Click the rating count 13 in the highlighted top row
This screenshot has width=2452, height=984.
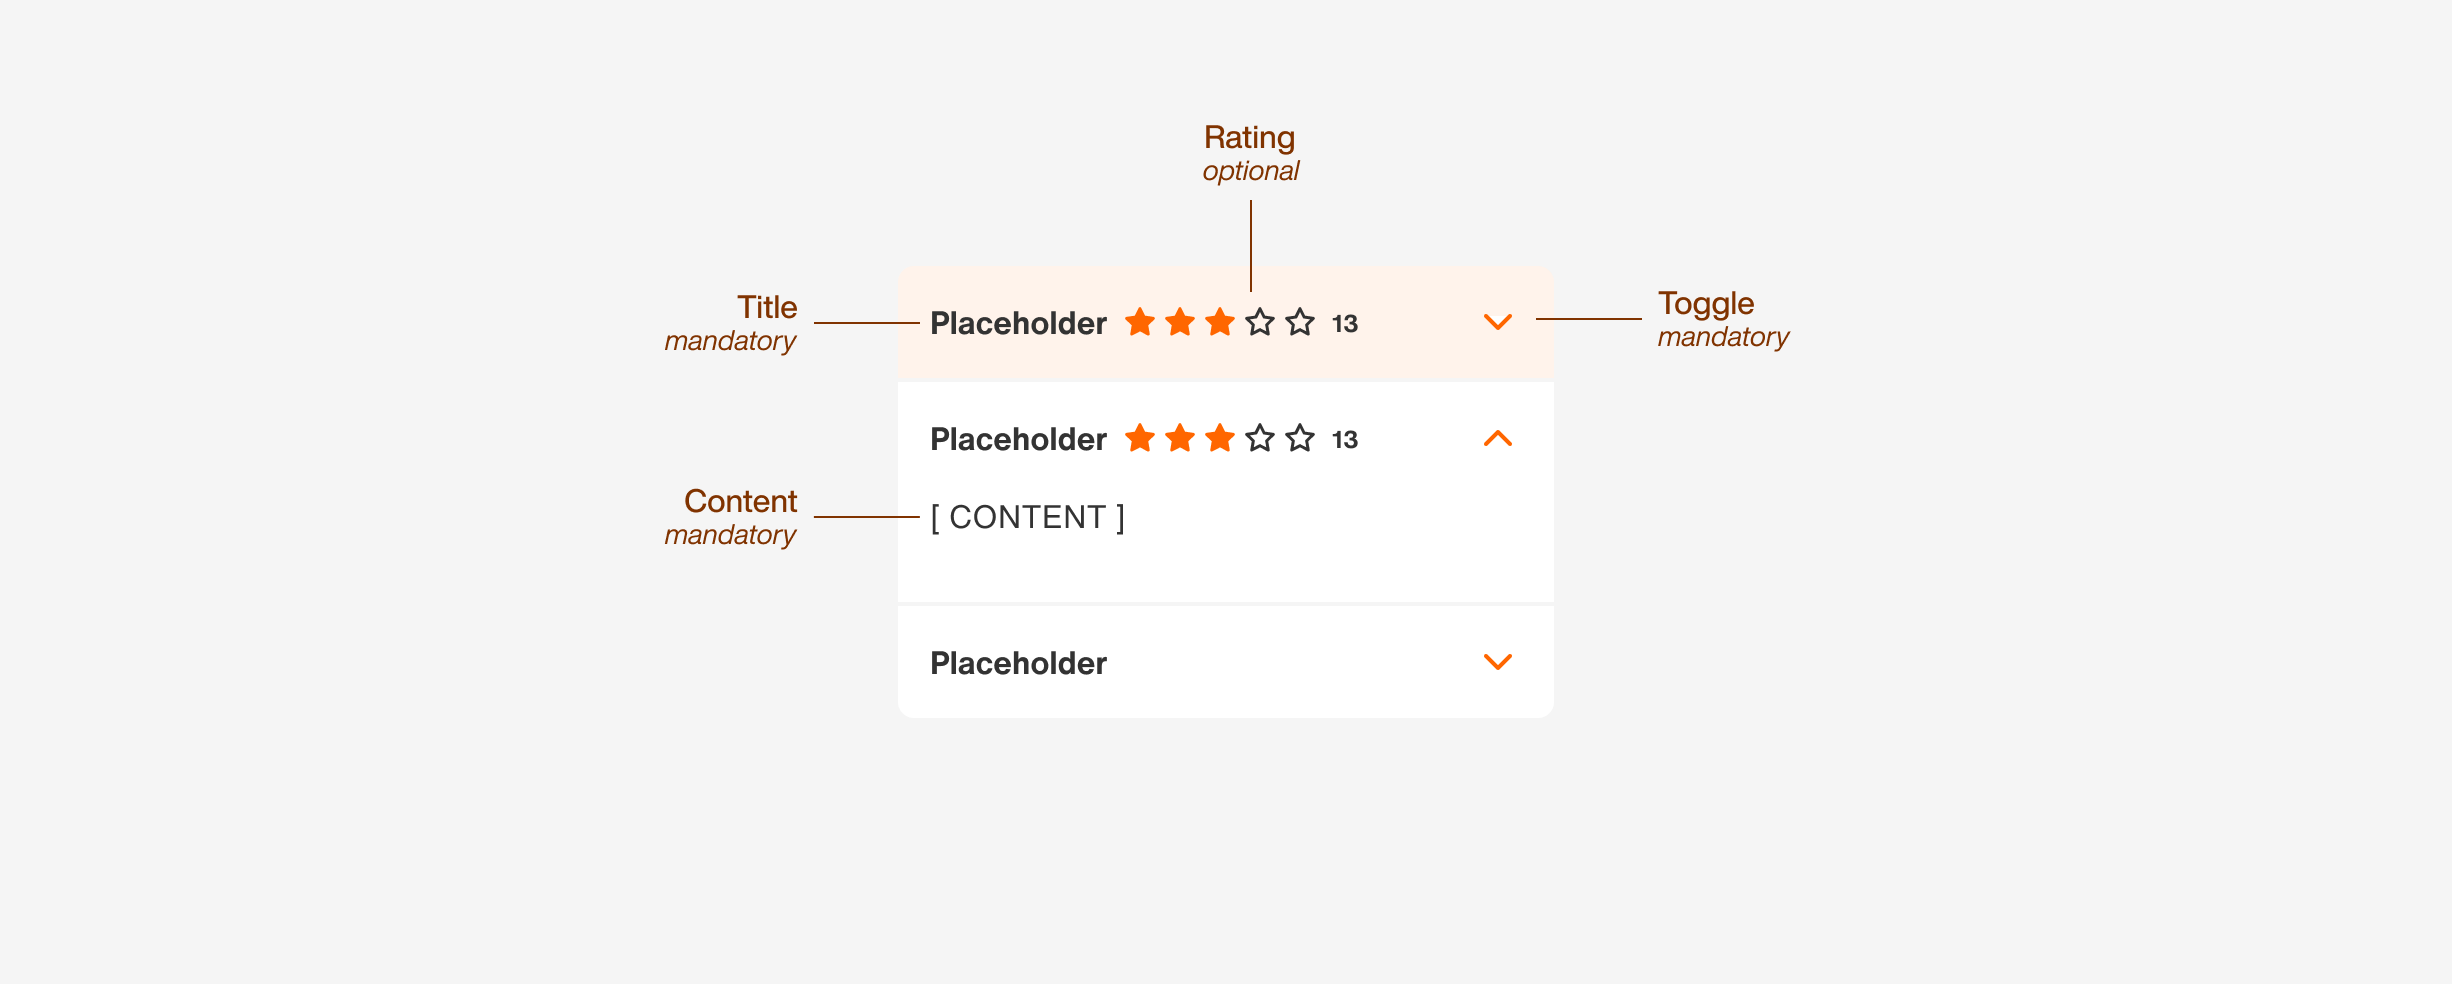[1345, 324]
